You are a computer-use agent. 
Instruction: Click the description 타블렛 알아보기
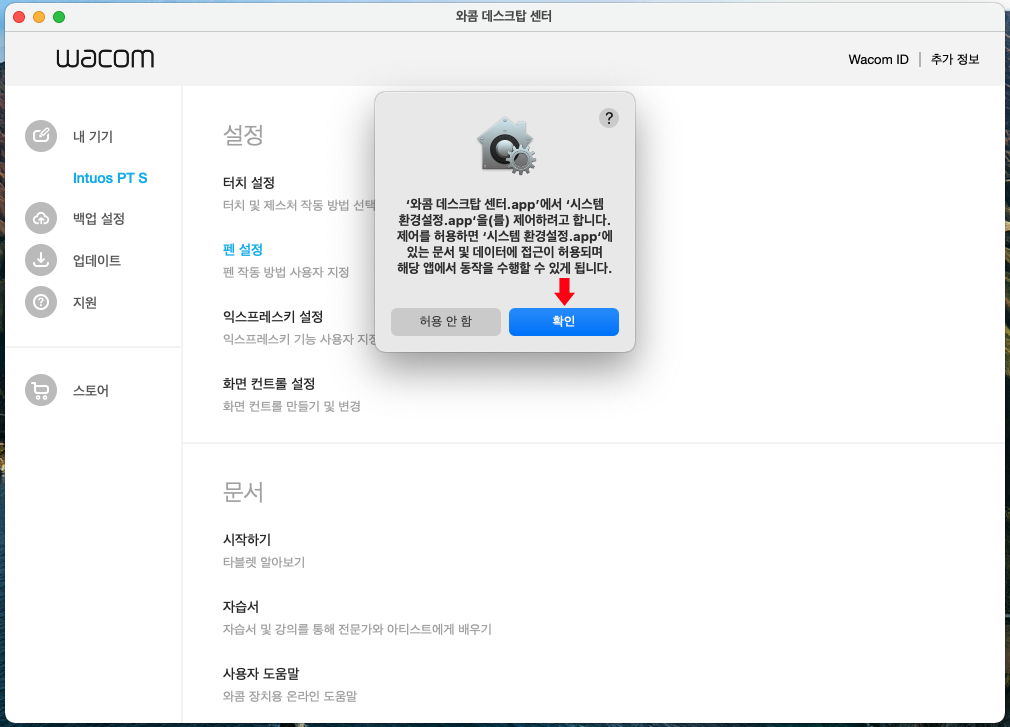[x=264, y=562]
